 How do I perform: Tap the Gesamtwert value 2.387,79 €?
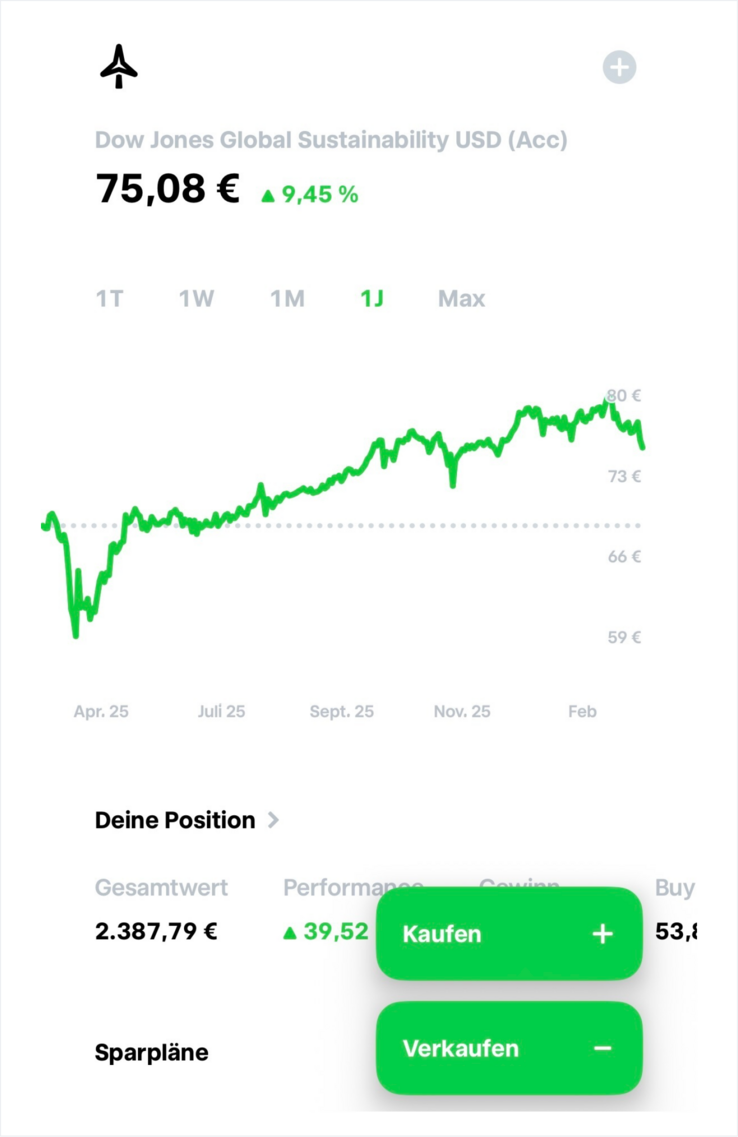(x=156, y=932)
